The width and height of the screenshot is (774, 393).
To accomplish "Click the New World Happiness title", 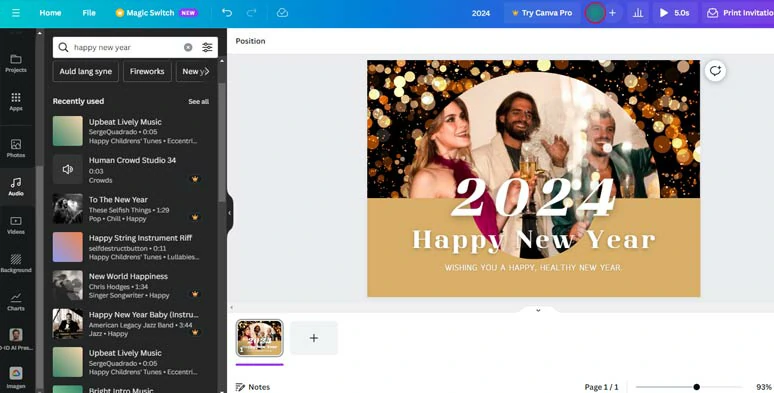I will point(128,276).
